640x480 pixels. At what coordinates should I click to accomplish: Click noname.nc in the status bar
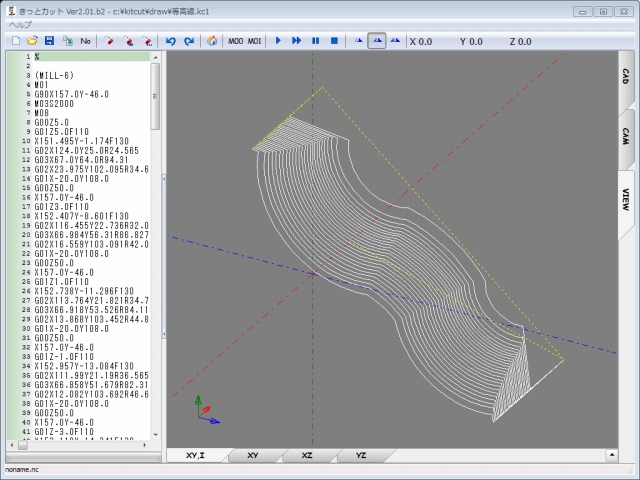[22, 470]
